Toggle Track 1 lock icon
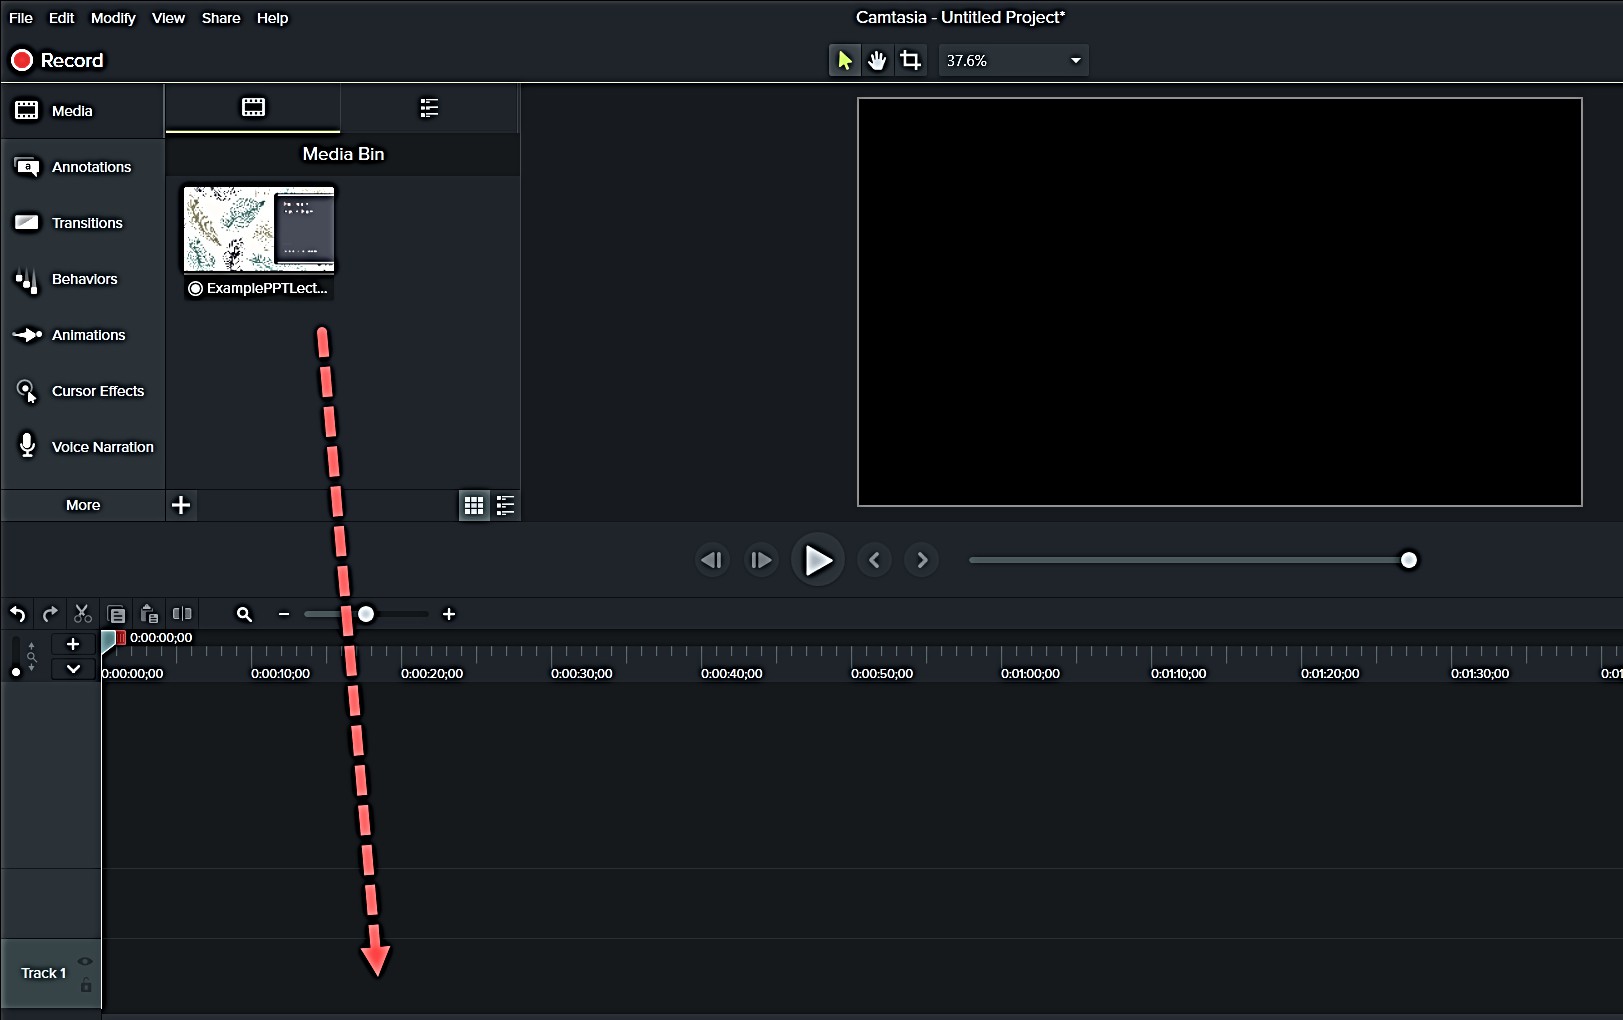 point(86,986)
